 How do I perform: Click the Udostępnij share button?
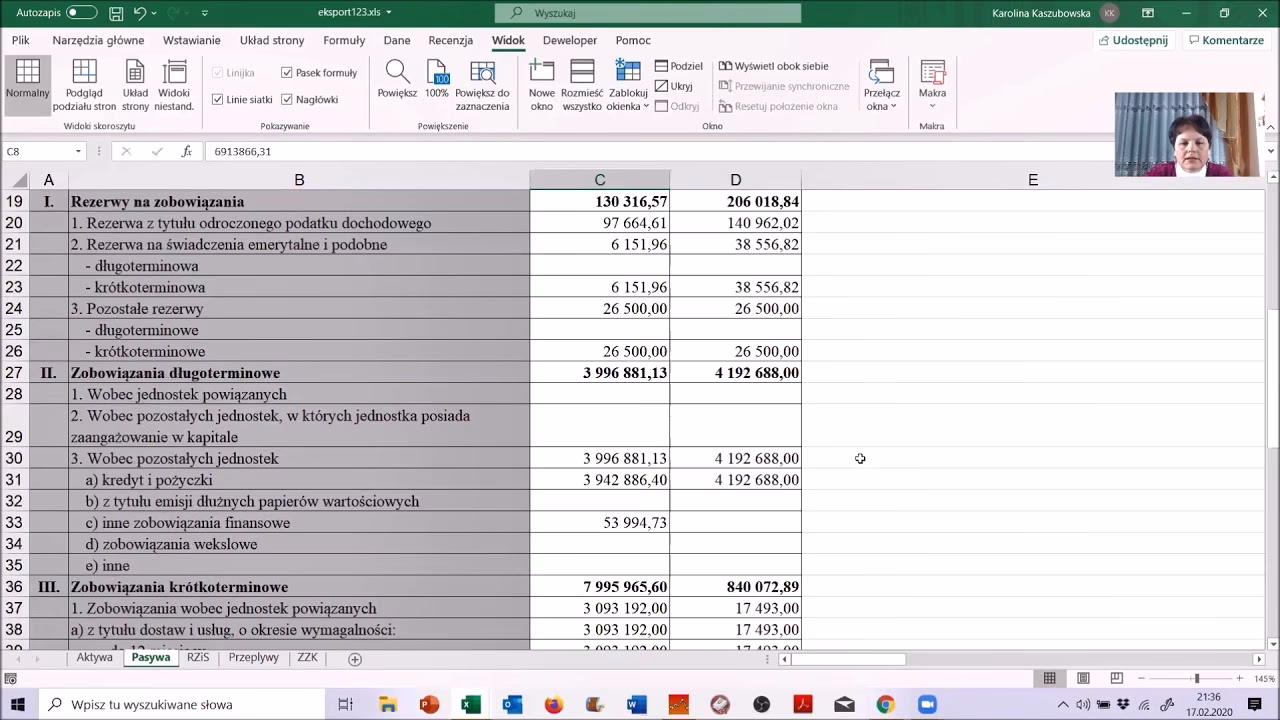click(x=1133, y=40)
